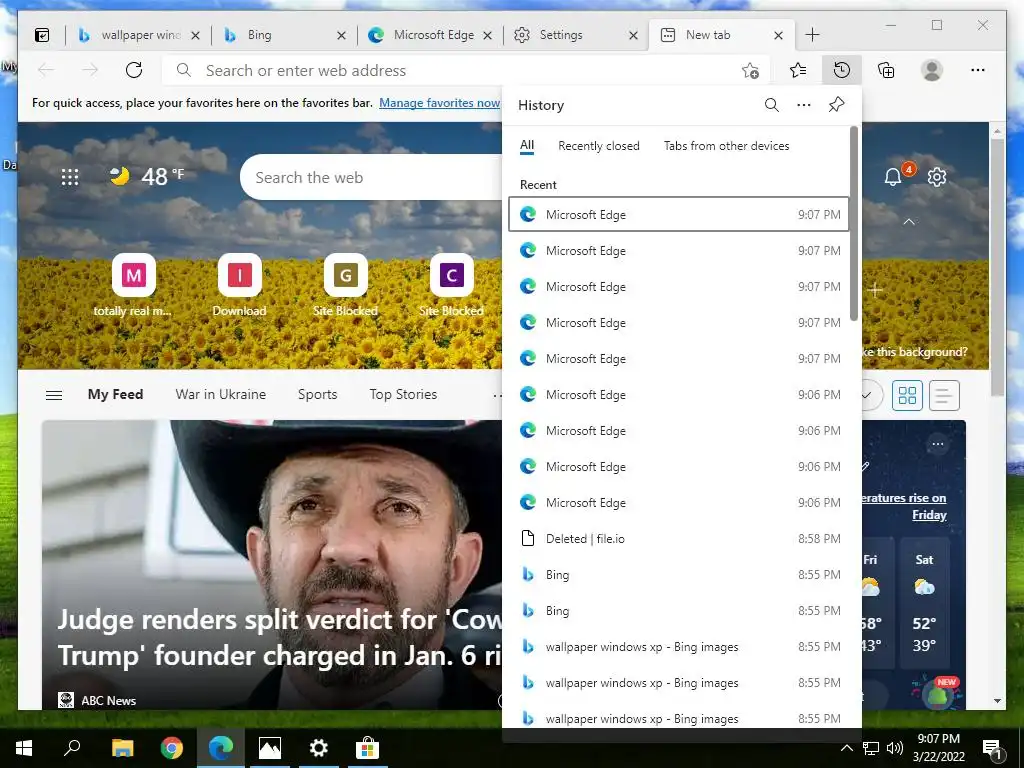The image size is (1024, 768).
Task: Open the Windows notification center icon
Action: tap(993, 748)
